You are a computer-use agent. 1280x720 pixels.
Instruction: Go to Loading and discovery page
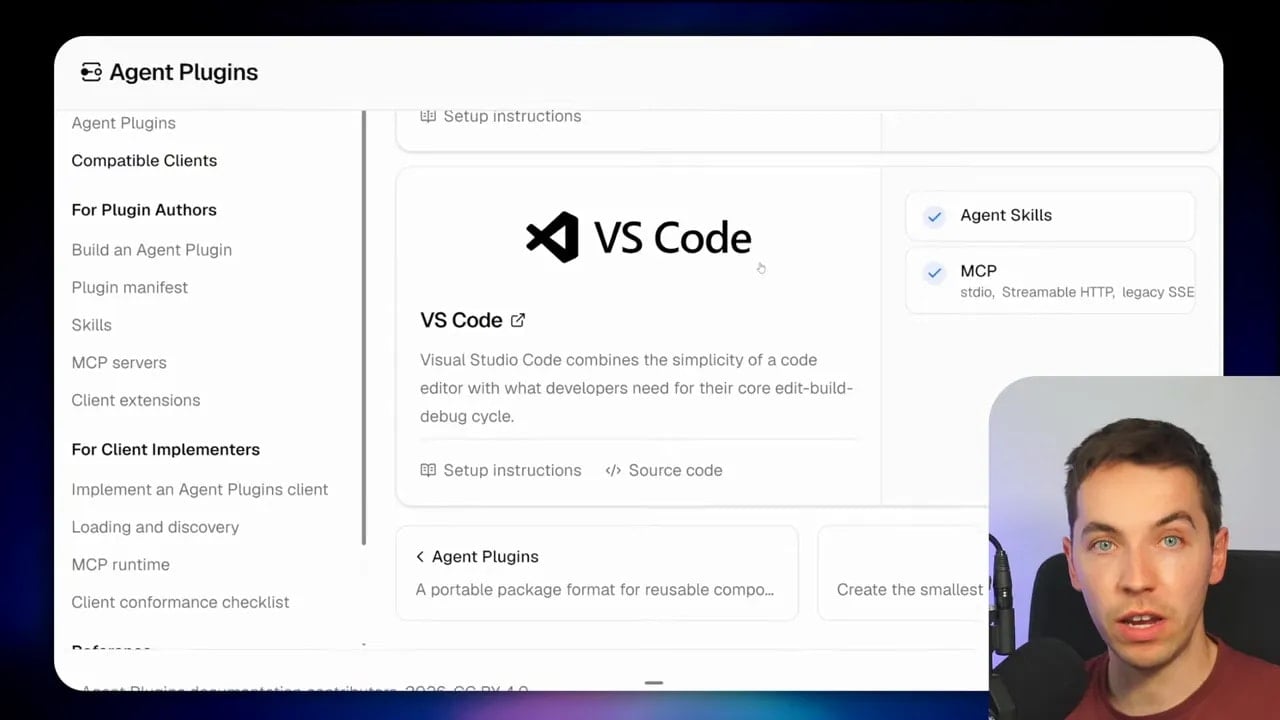click(x=155, y=527)
